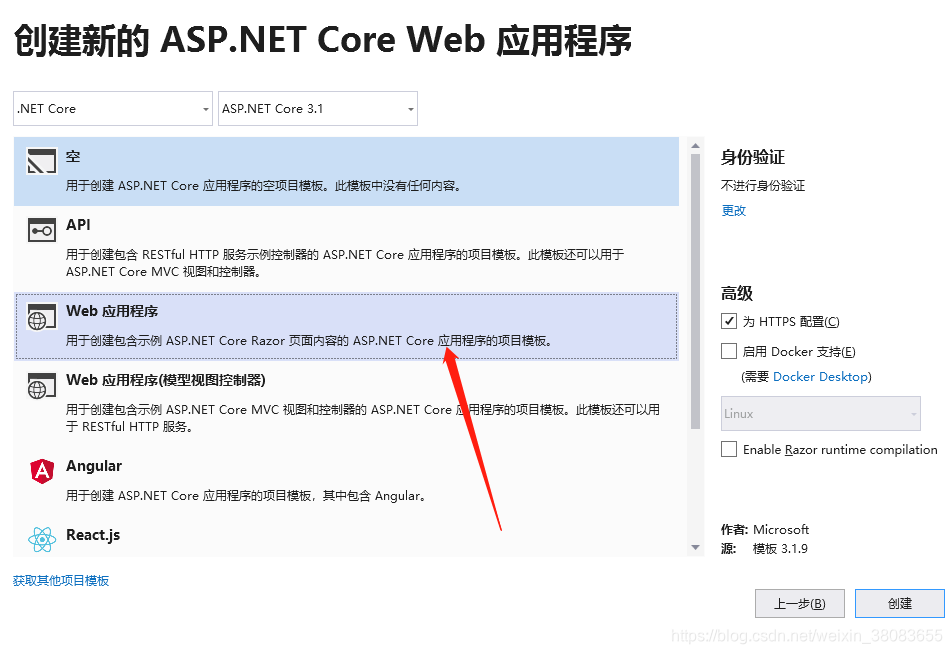Click the Web 应用程序 globe icon
This screenshot has width=952, height=654.
tap(41, 317)
